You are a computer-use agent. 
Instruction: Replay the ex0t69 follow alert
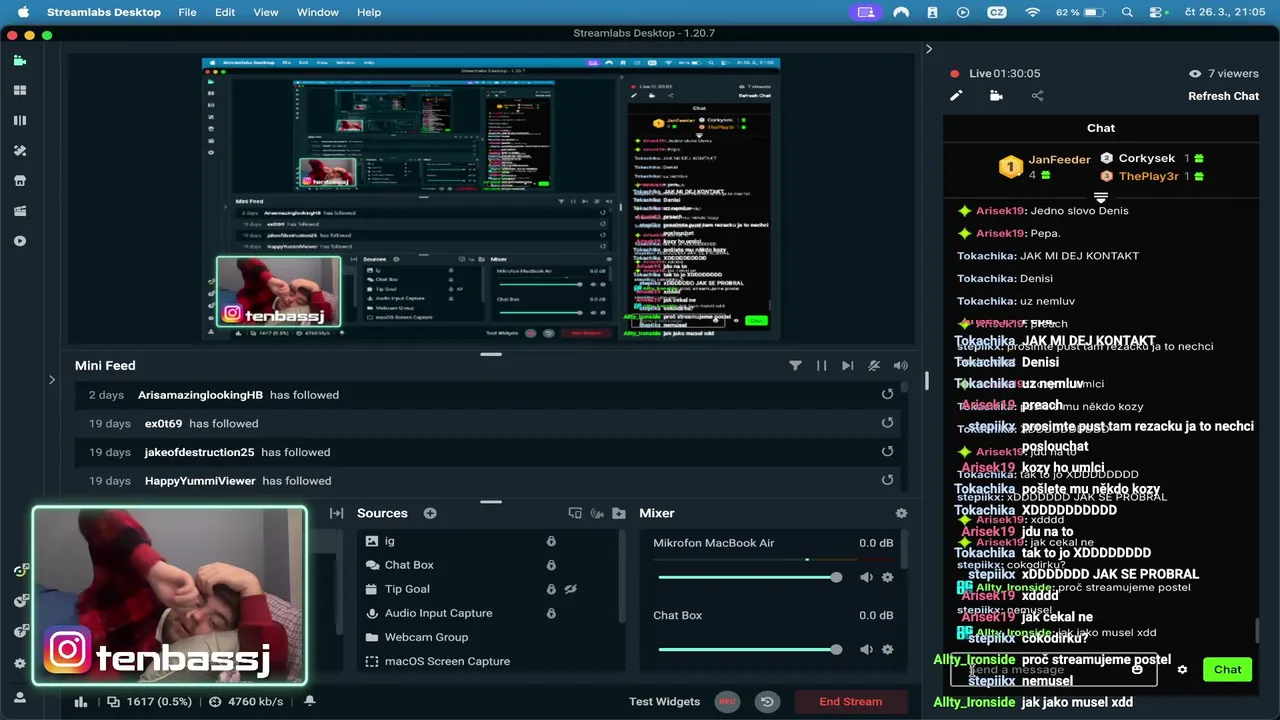(887, 423)
